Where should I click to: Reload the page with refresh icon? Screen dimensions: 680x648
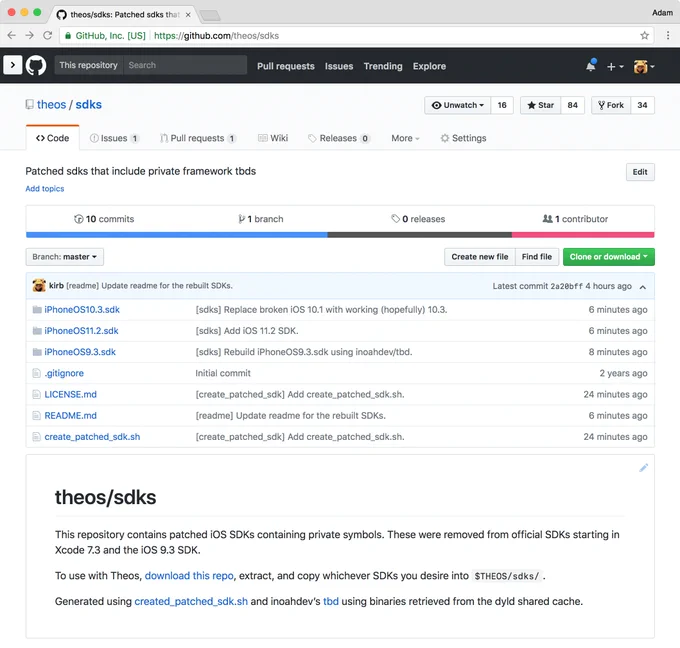coord(48,36)
